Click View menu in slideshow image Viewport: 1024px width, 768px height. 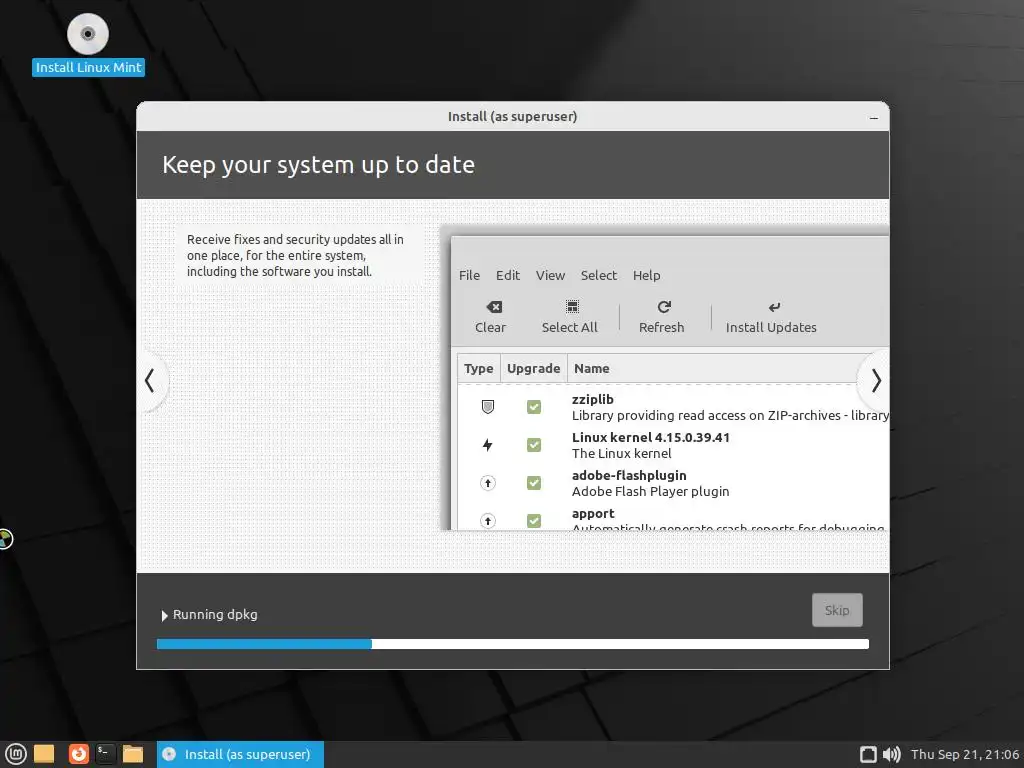tap(551, 276)
